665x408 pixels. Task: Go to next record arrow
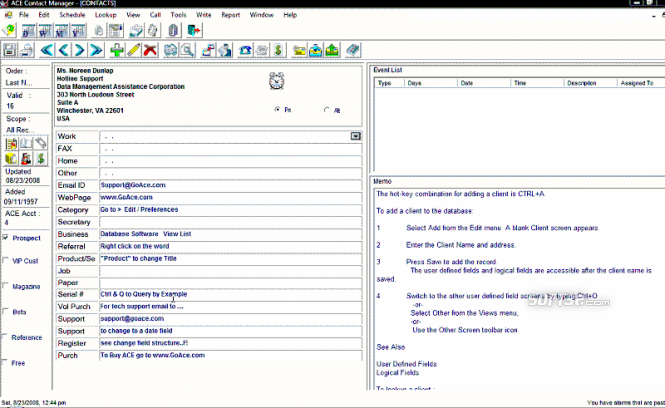79,50
